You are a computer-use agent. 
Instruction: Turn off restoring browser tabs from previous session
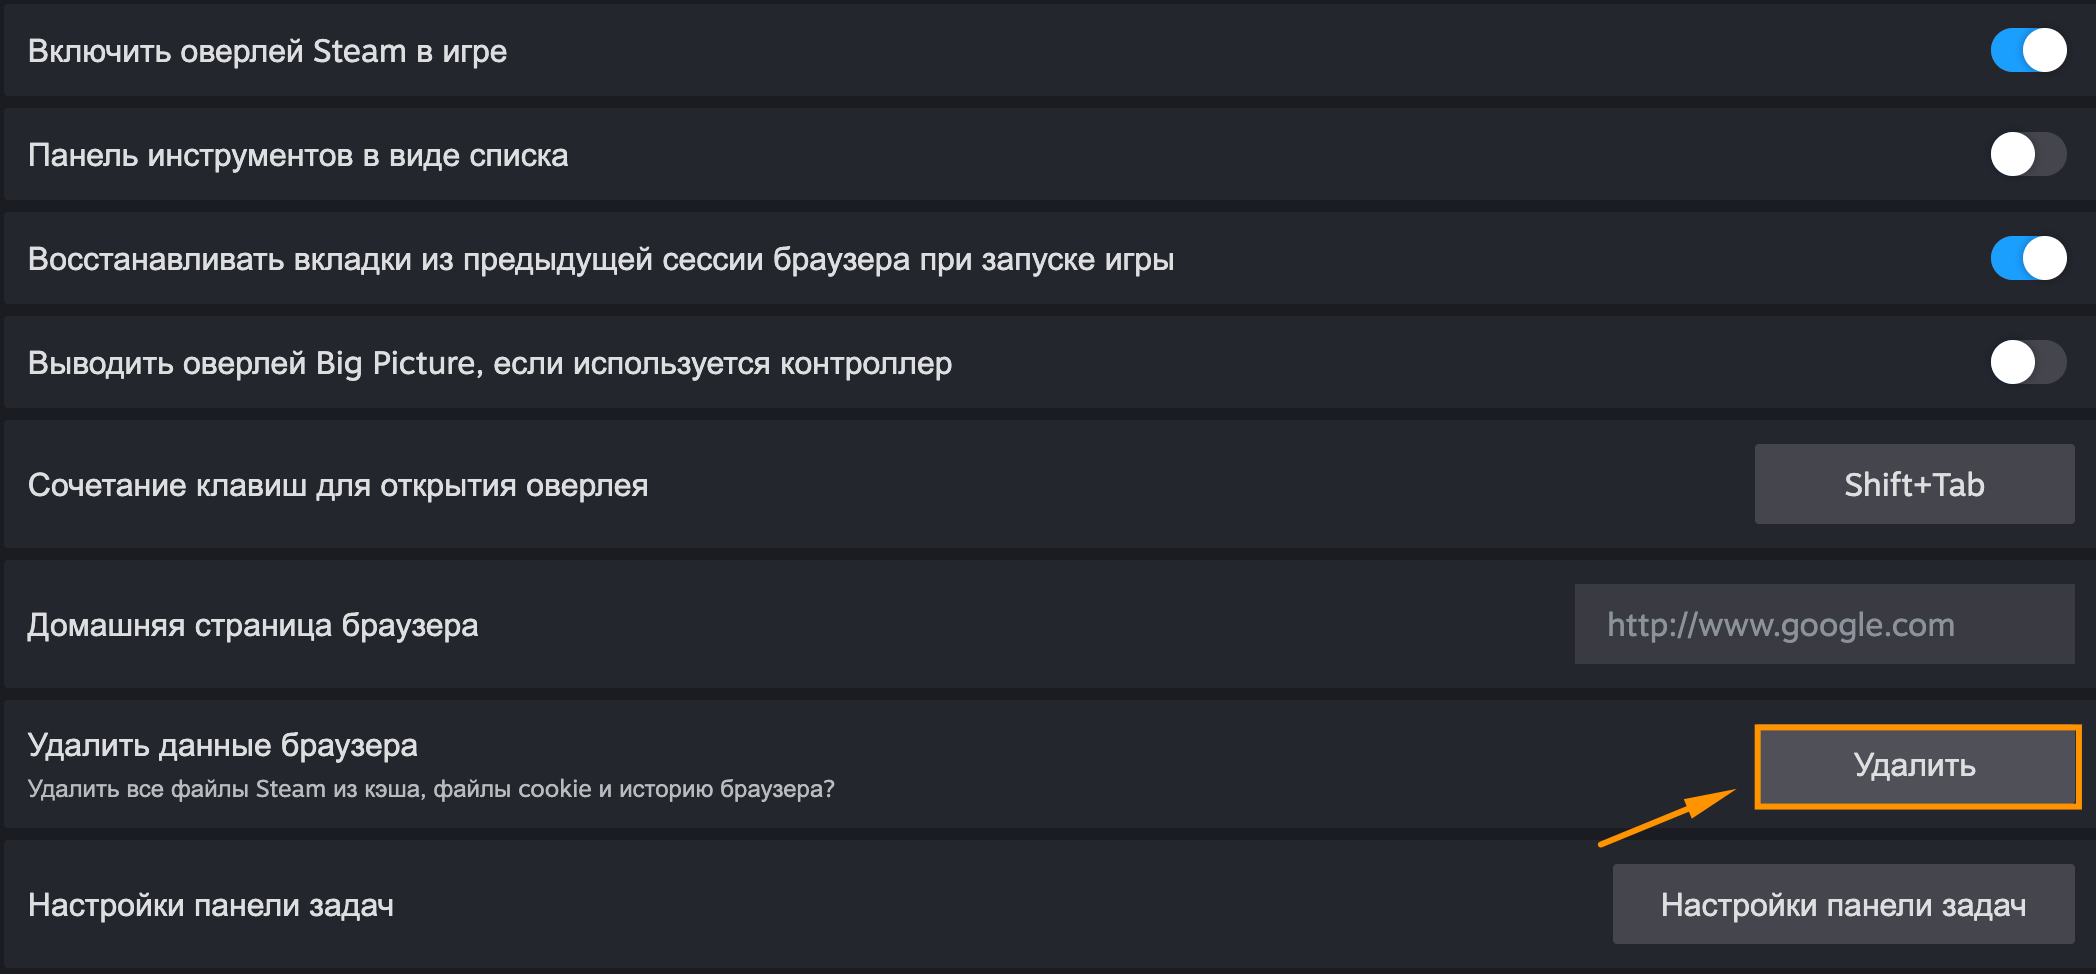(2028, 258)
